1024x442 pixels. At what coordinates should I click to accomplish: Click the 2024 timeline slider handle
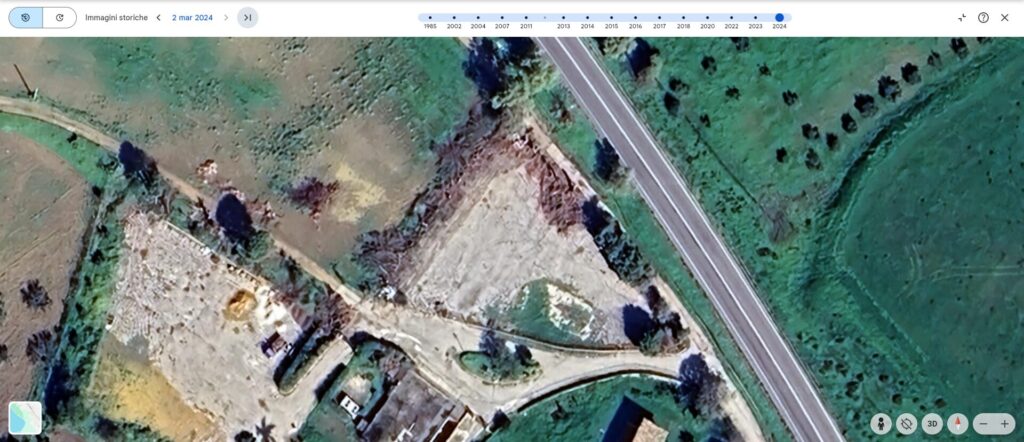pos(779,18)
